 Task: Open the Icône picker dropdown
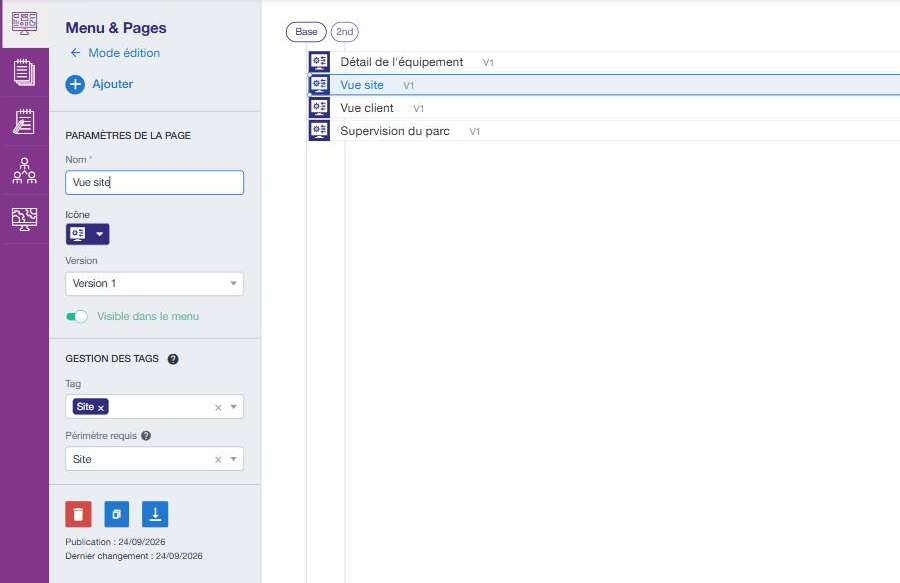[x=87, y=234]
